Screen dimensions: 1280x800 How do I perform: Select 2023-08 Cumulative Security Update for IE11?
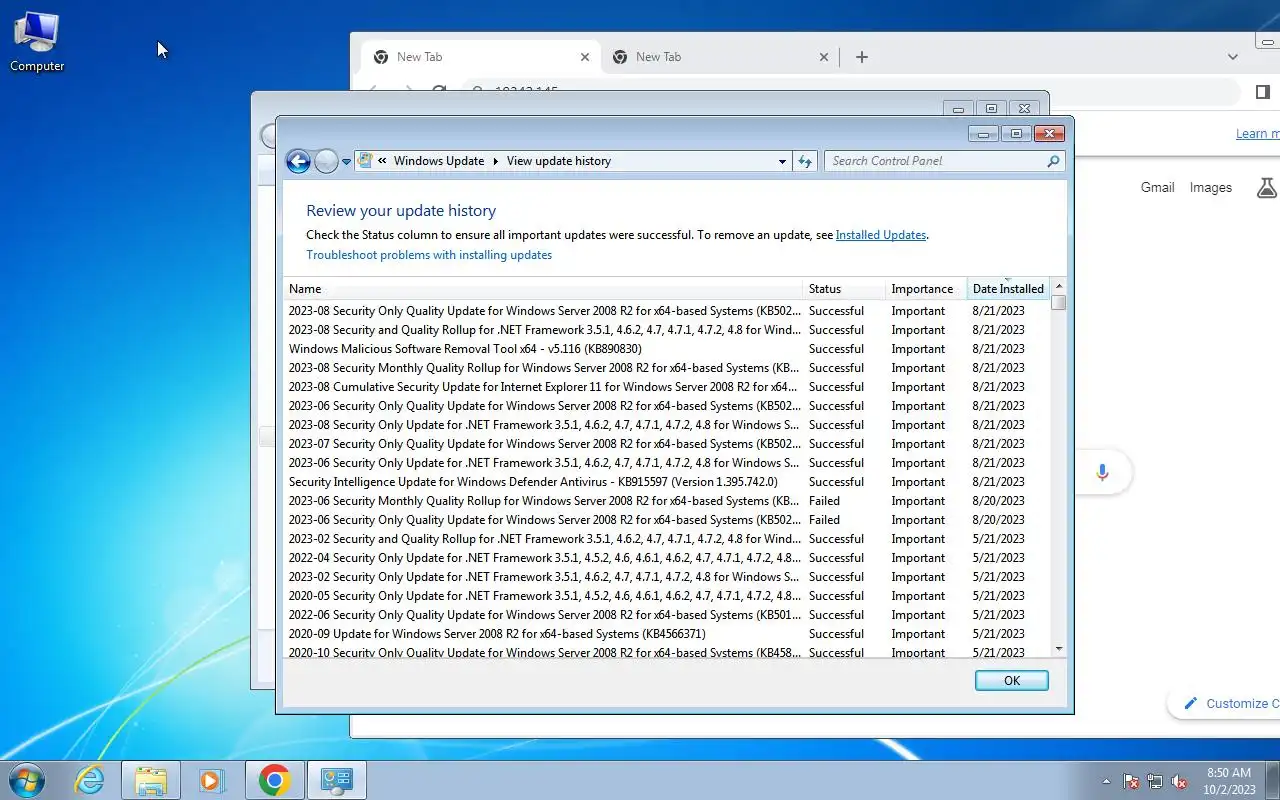coord(667,387)
